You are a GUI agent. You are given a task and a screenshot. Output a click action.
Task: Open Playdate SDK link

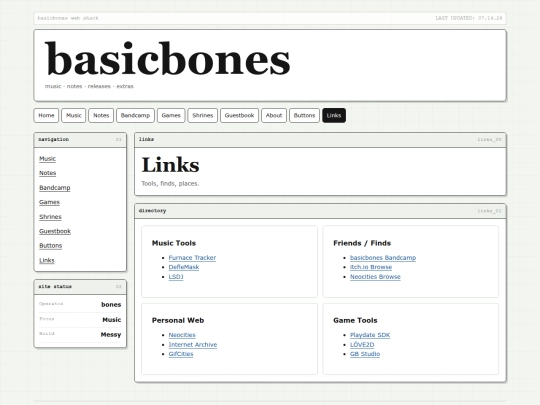tap(370, 335)
